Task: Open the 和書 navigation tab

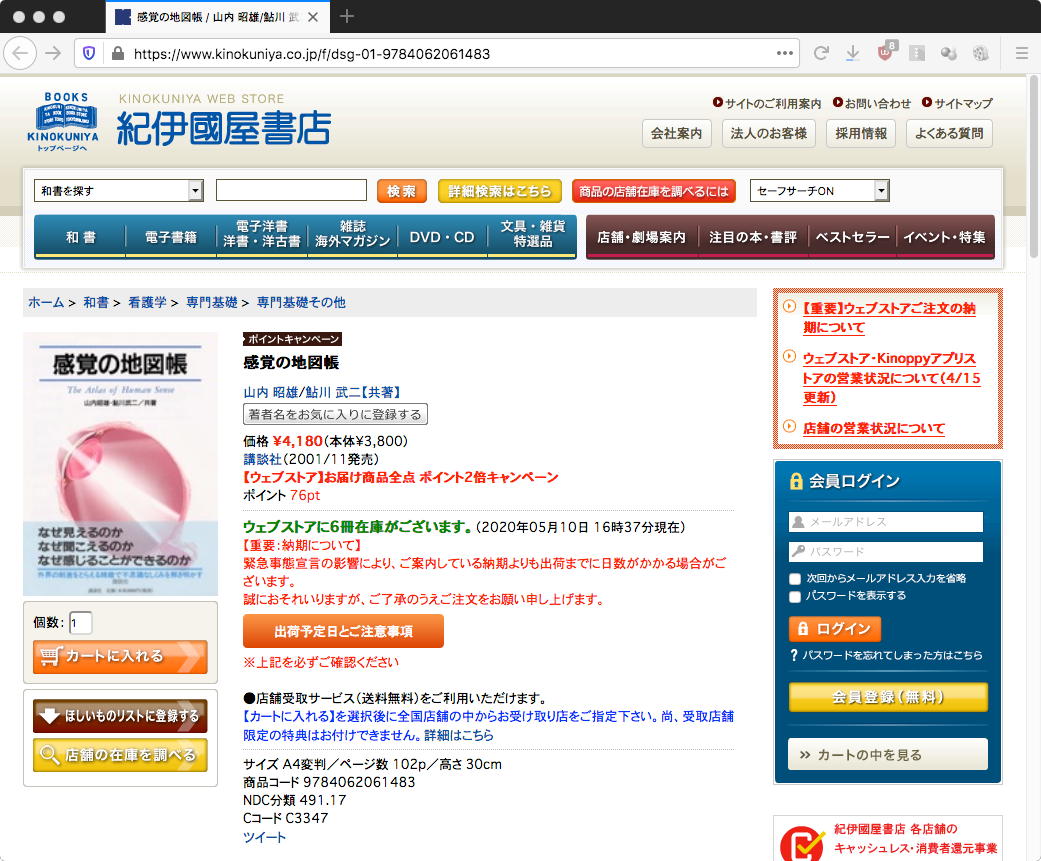Action: (x=80, y=237)
